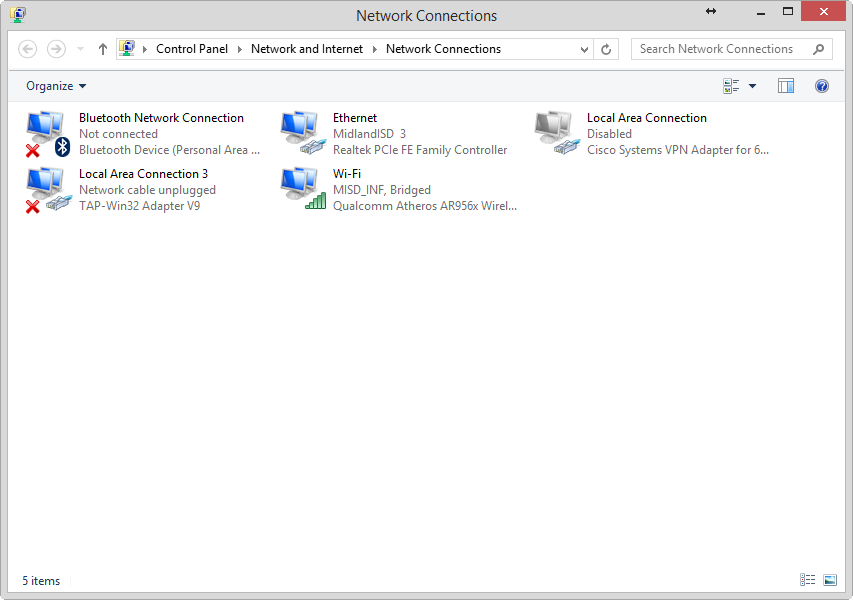This screenshot has width=853, height=600.
Task: Click the double-arrow button in title bar
Action: 711,11
